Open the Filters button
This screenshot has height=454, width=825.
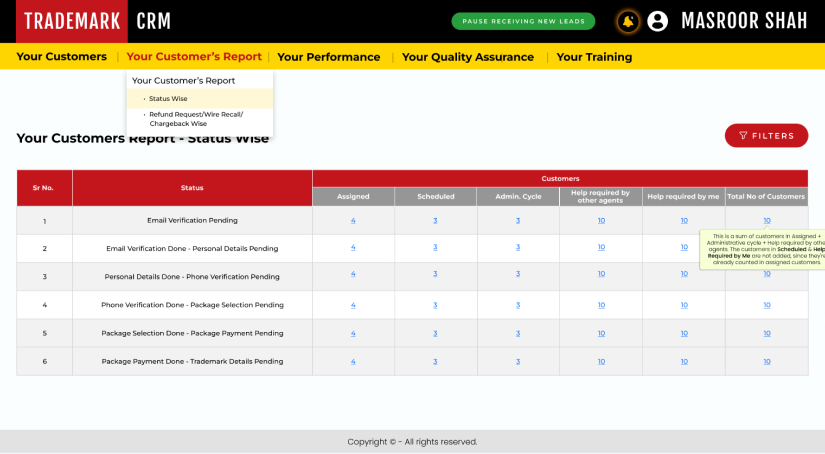click(766, 136)
